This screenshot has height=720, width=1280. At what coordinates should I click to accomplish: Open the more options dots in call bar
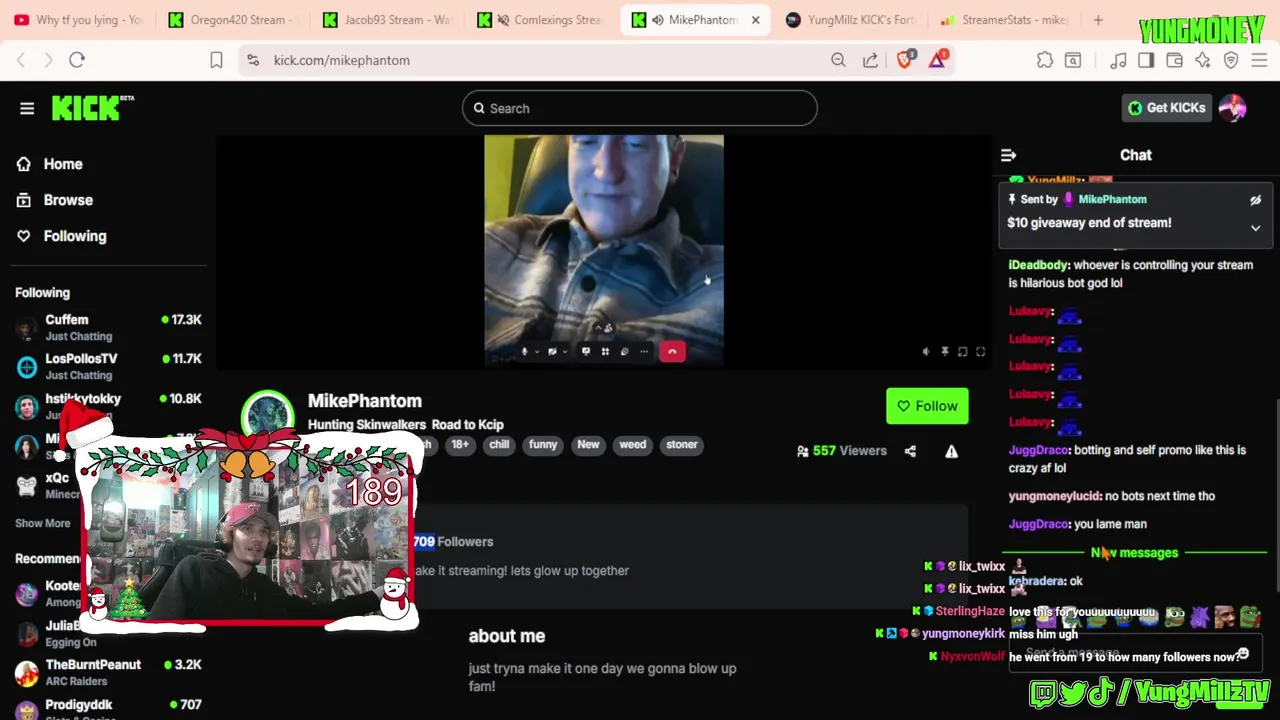(644, 352)
